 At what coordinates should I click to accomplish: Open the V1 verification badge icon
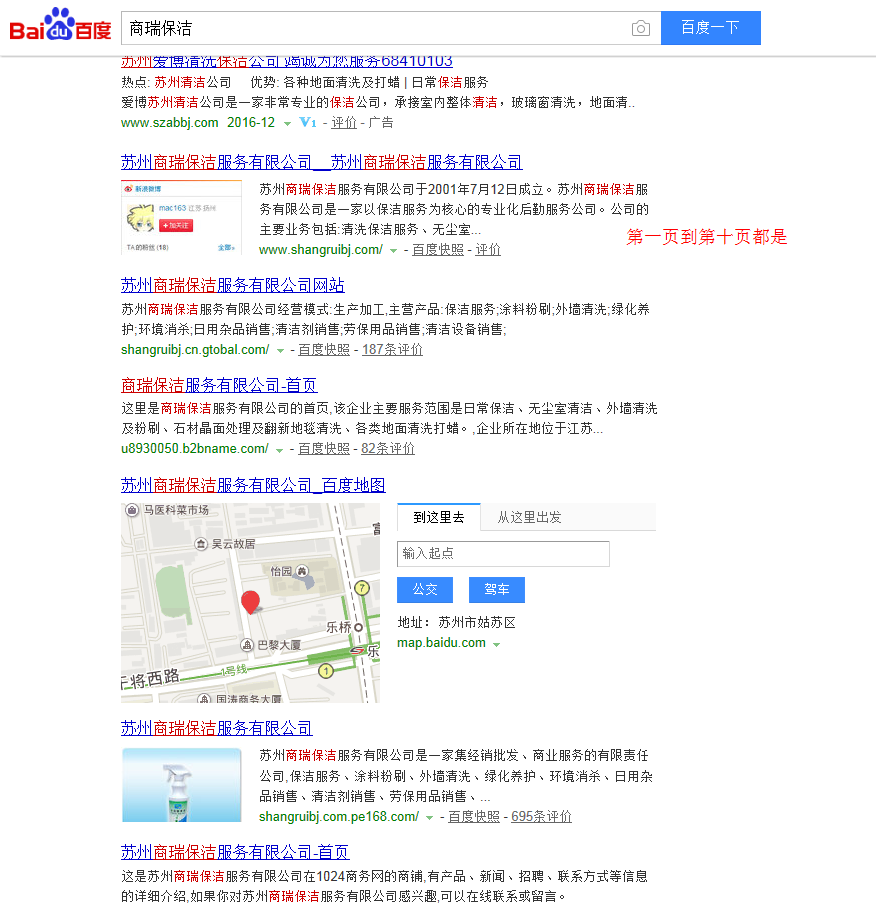308,122
